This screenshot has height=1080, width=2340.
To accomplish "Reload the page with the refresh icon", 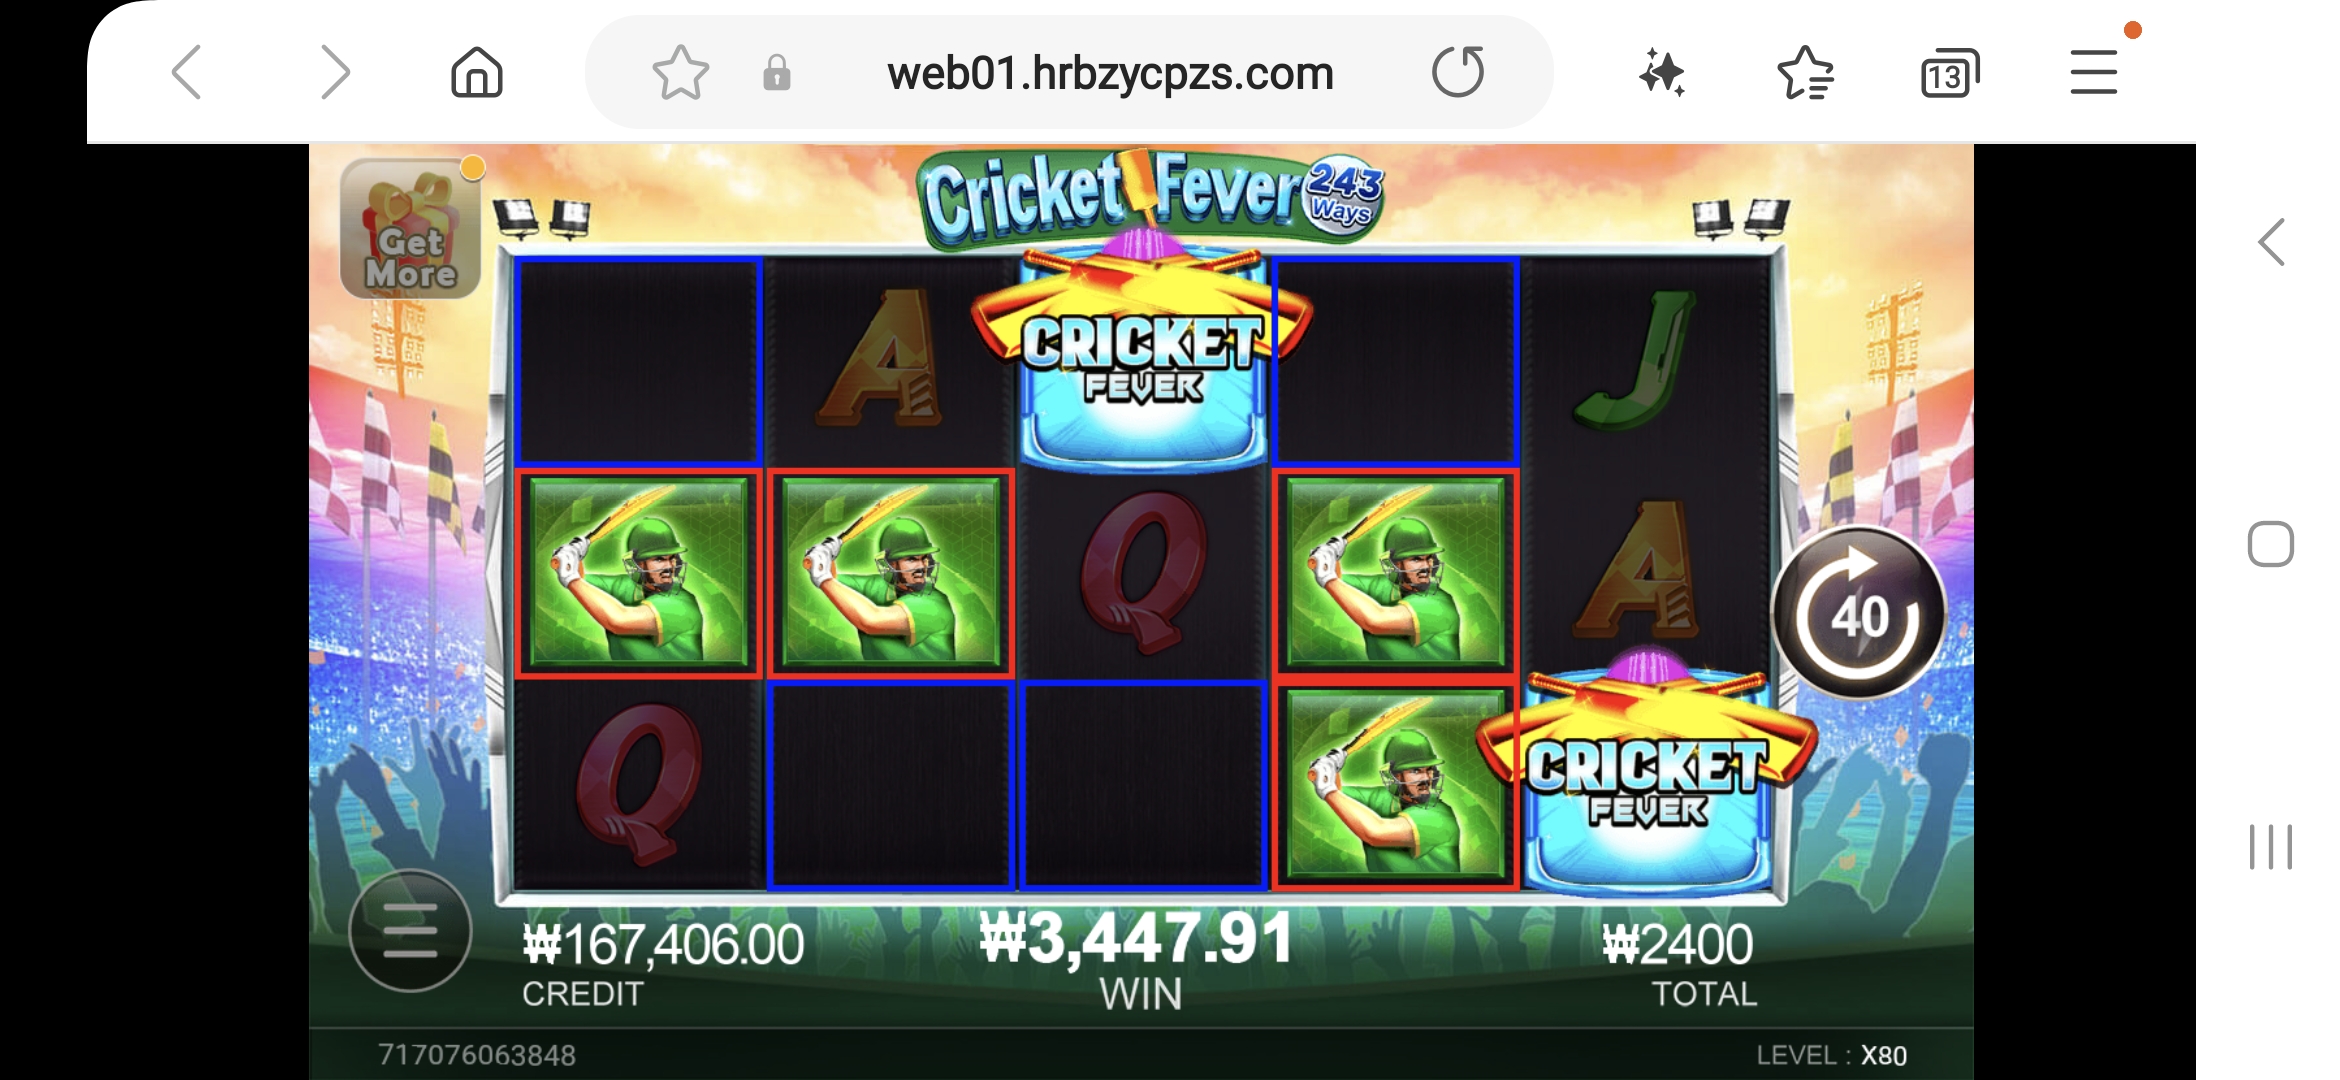I will pos(1458,72).
